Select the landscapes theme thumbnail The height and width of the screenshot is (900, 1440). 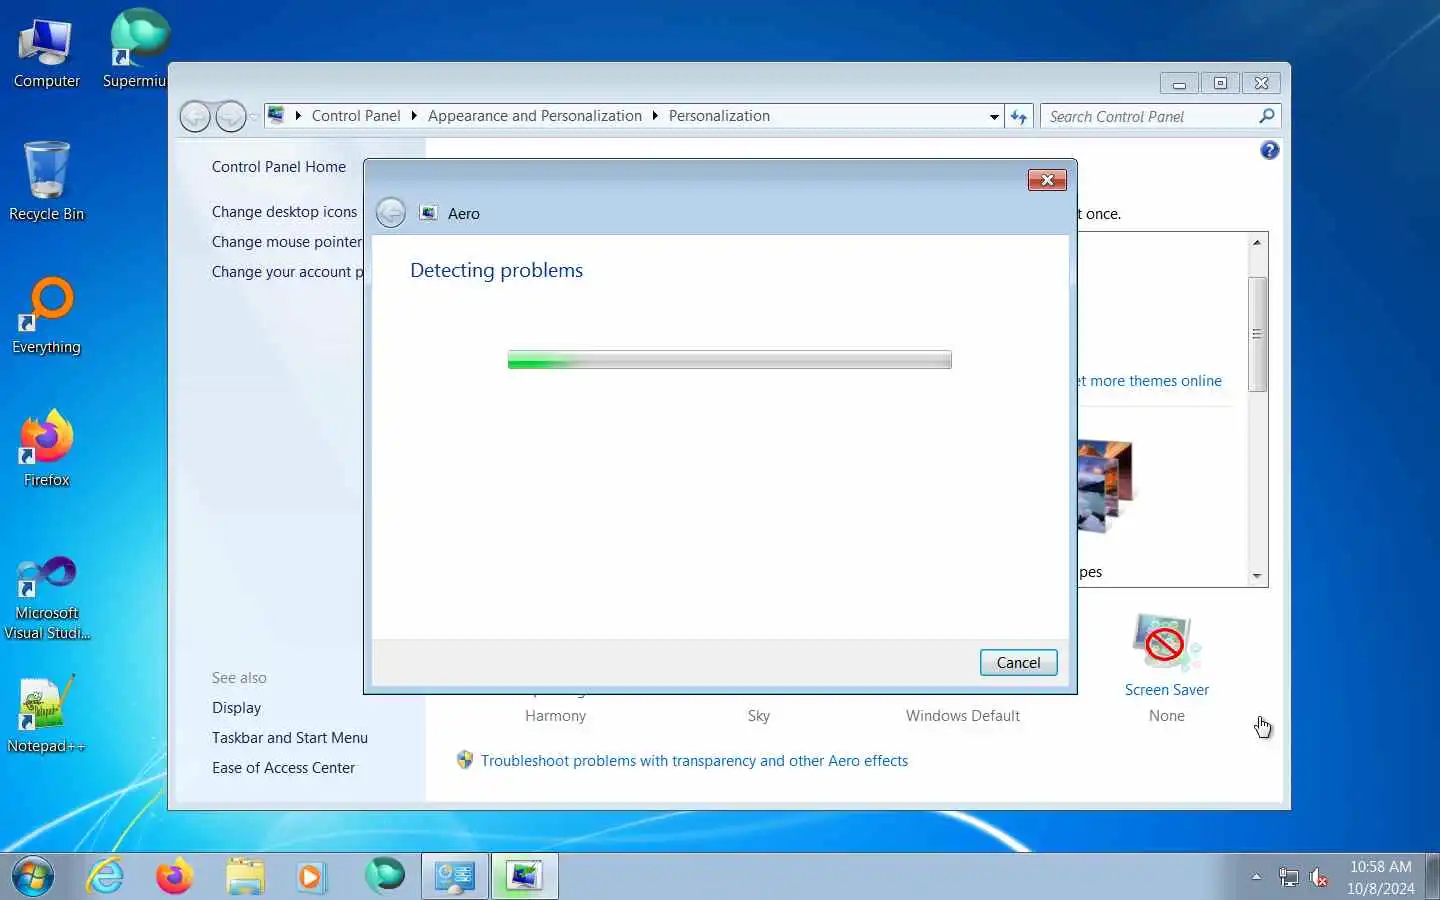[x=1105, y=487]
